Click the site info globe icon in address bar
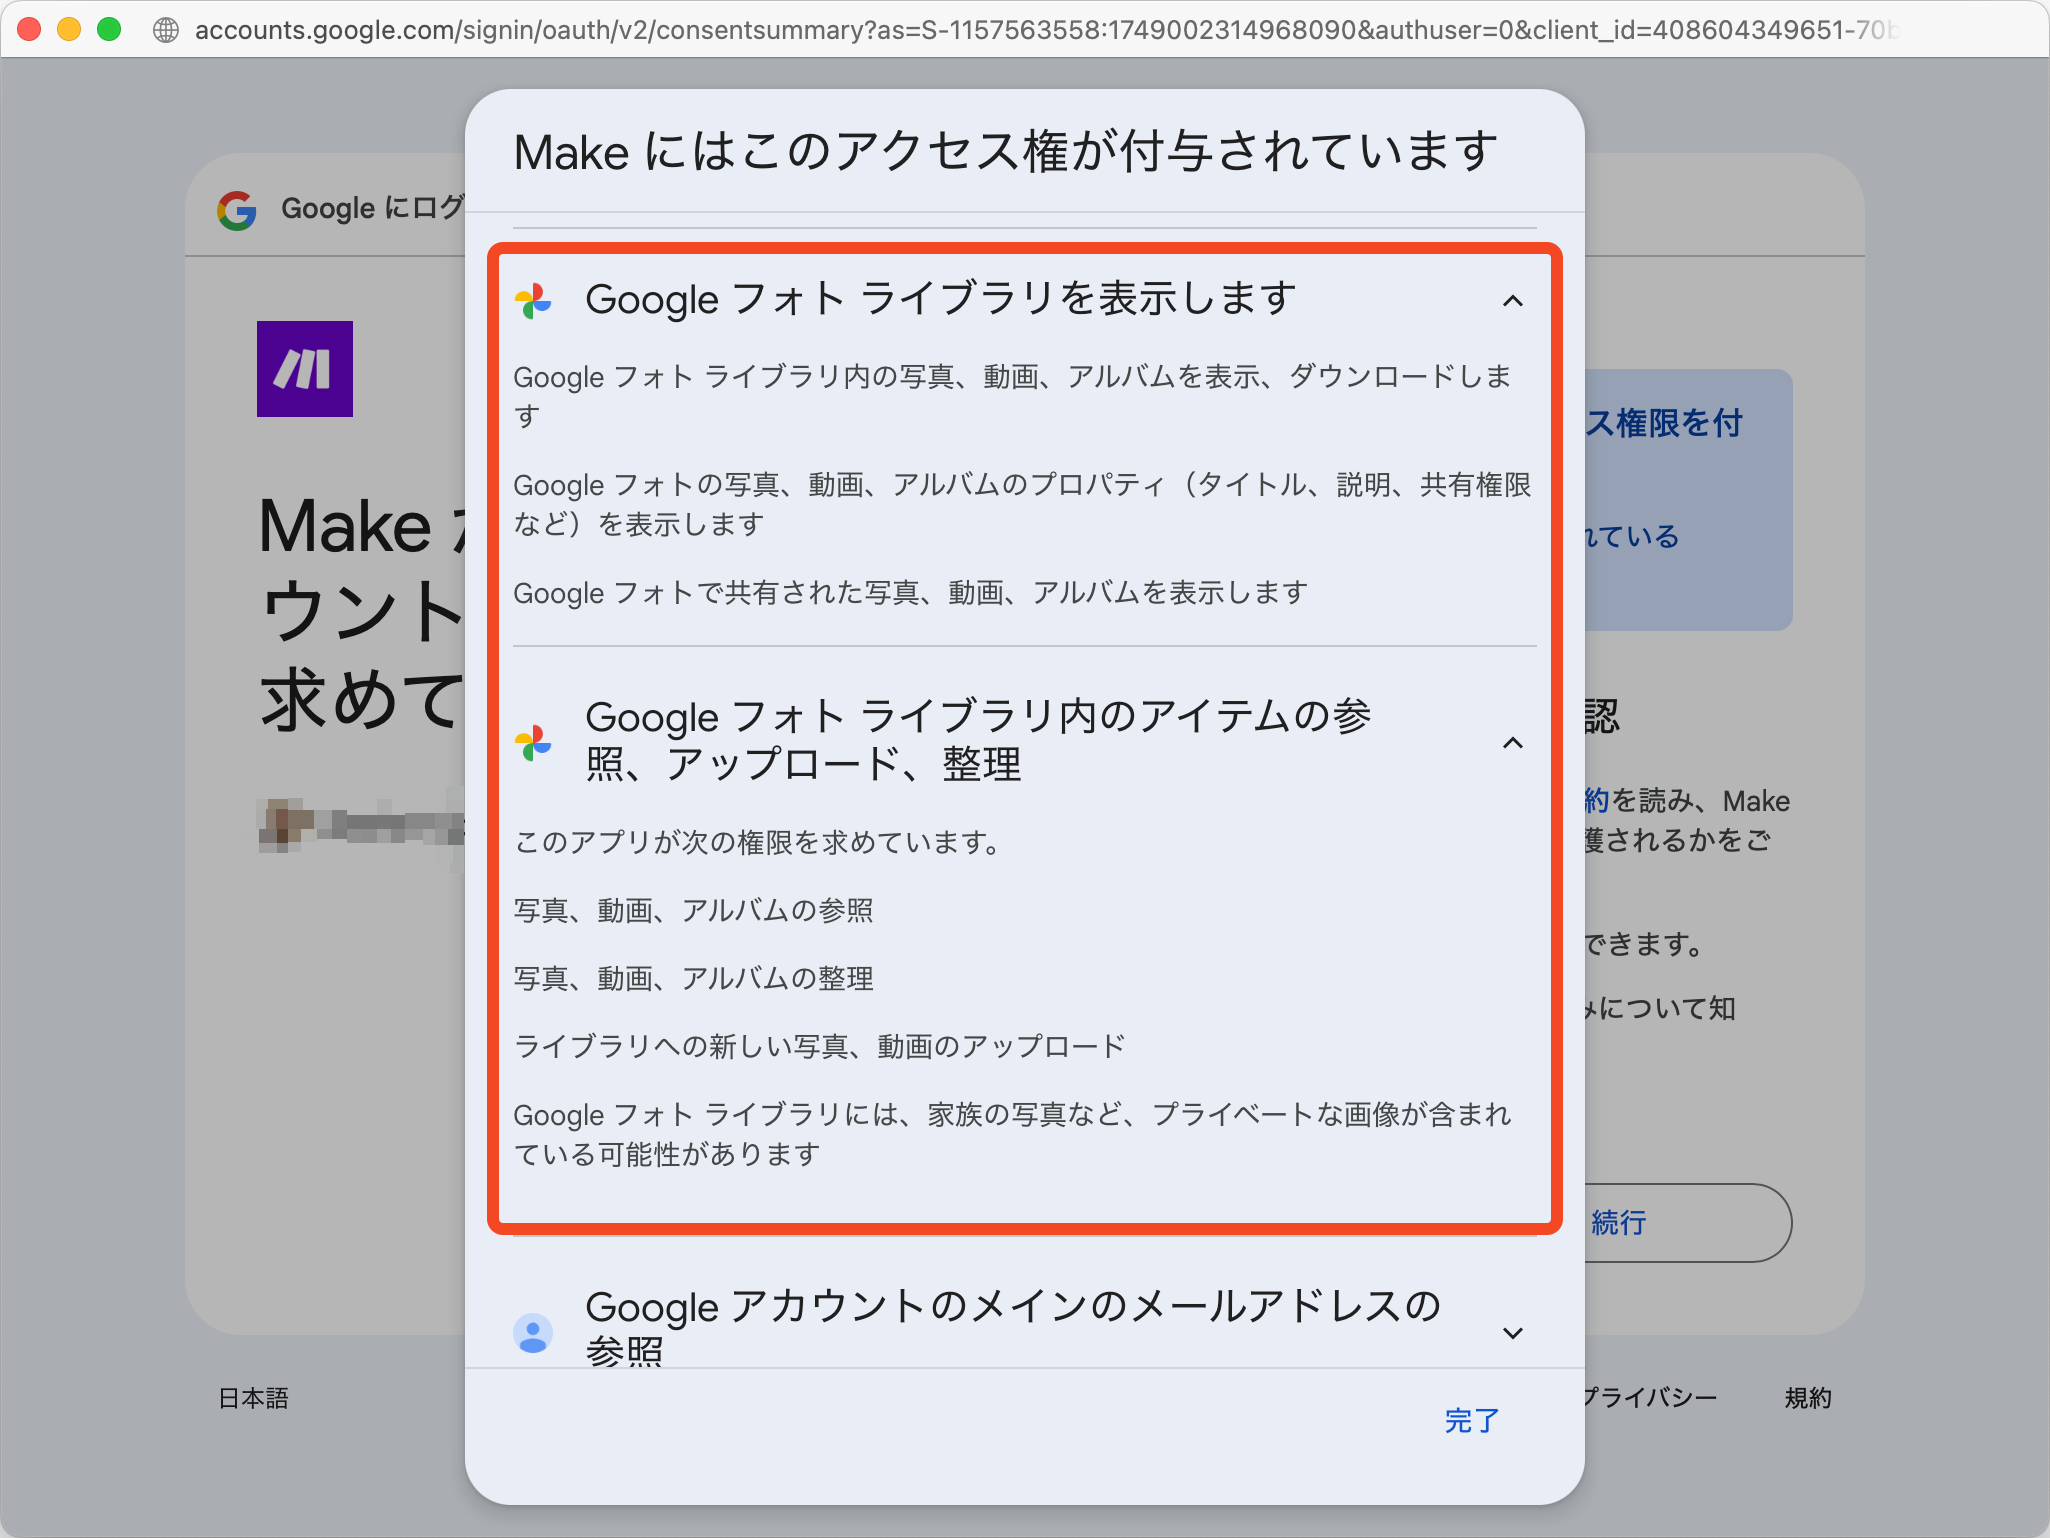 click(166, 30)
